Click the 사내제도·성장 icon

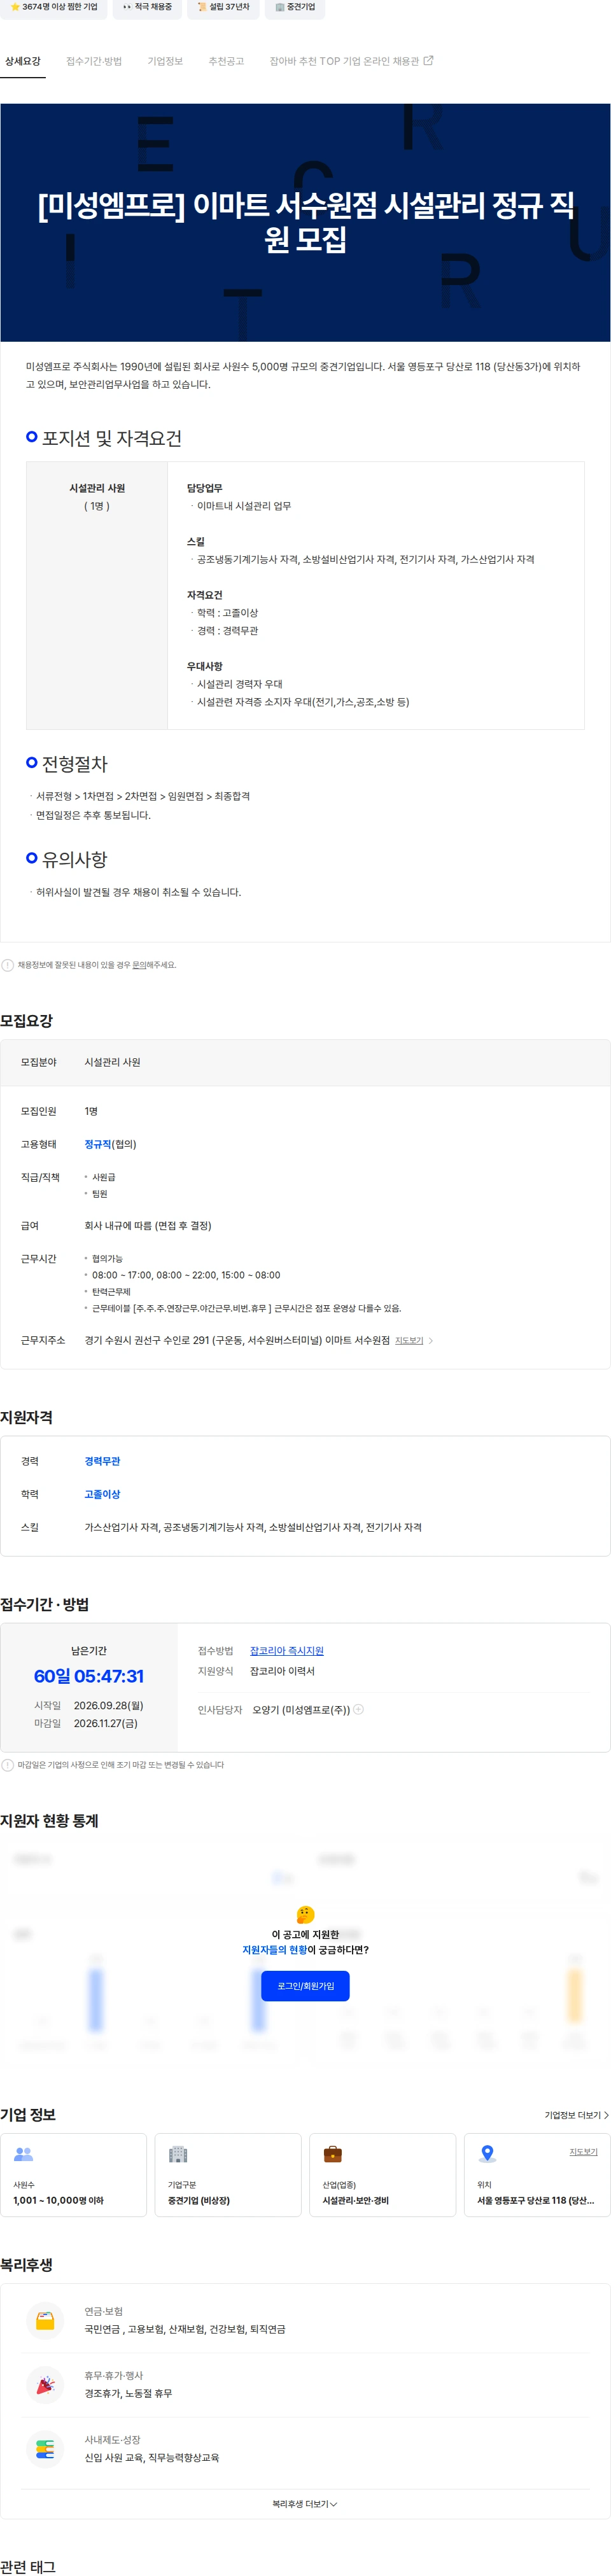[x=45, y=2449]
